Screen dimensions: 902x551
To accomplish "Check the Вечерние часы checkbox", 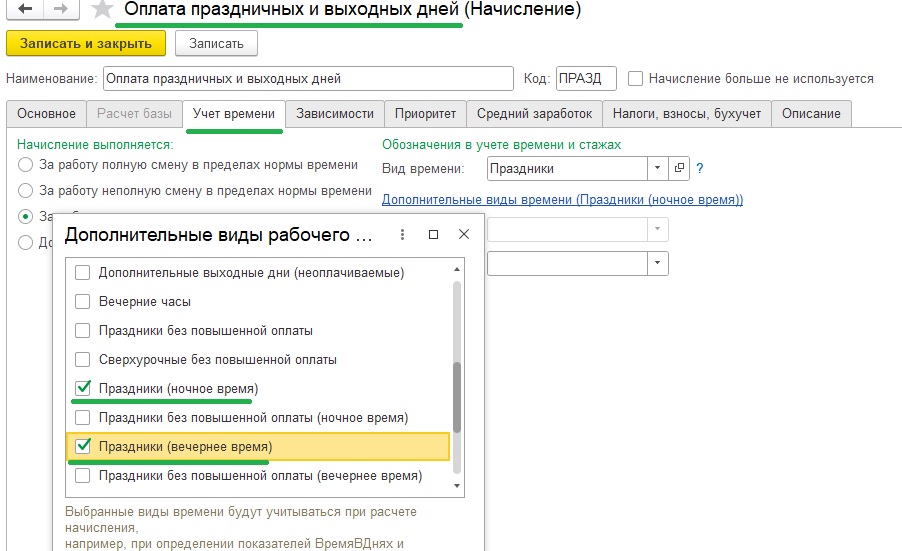I will point(83,301).
